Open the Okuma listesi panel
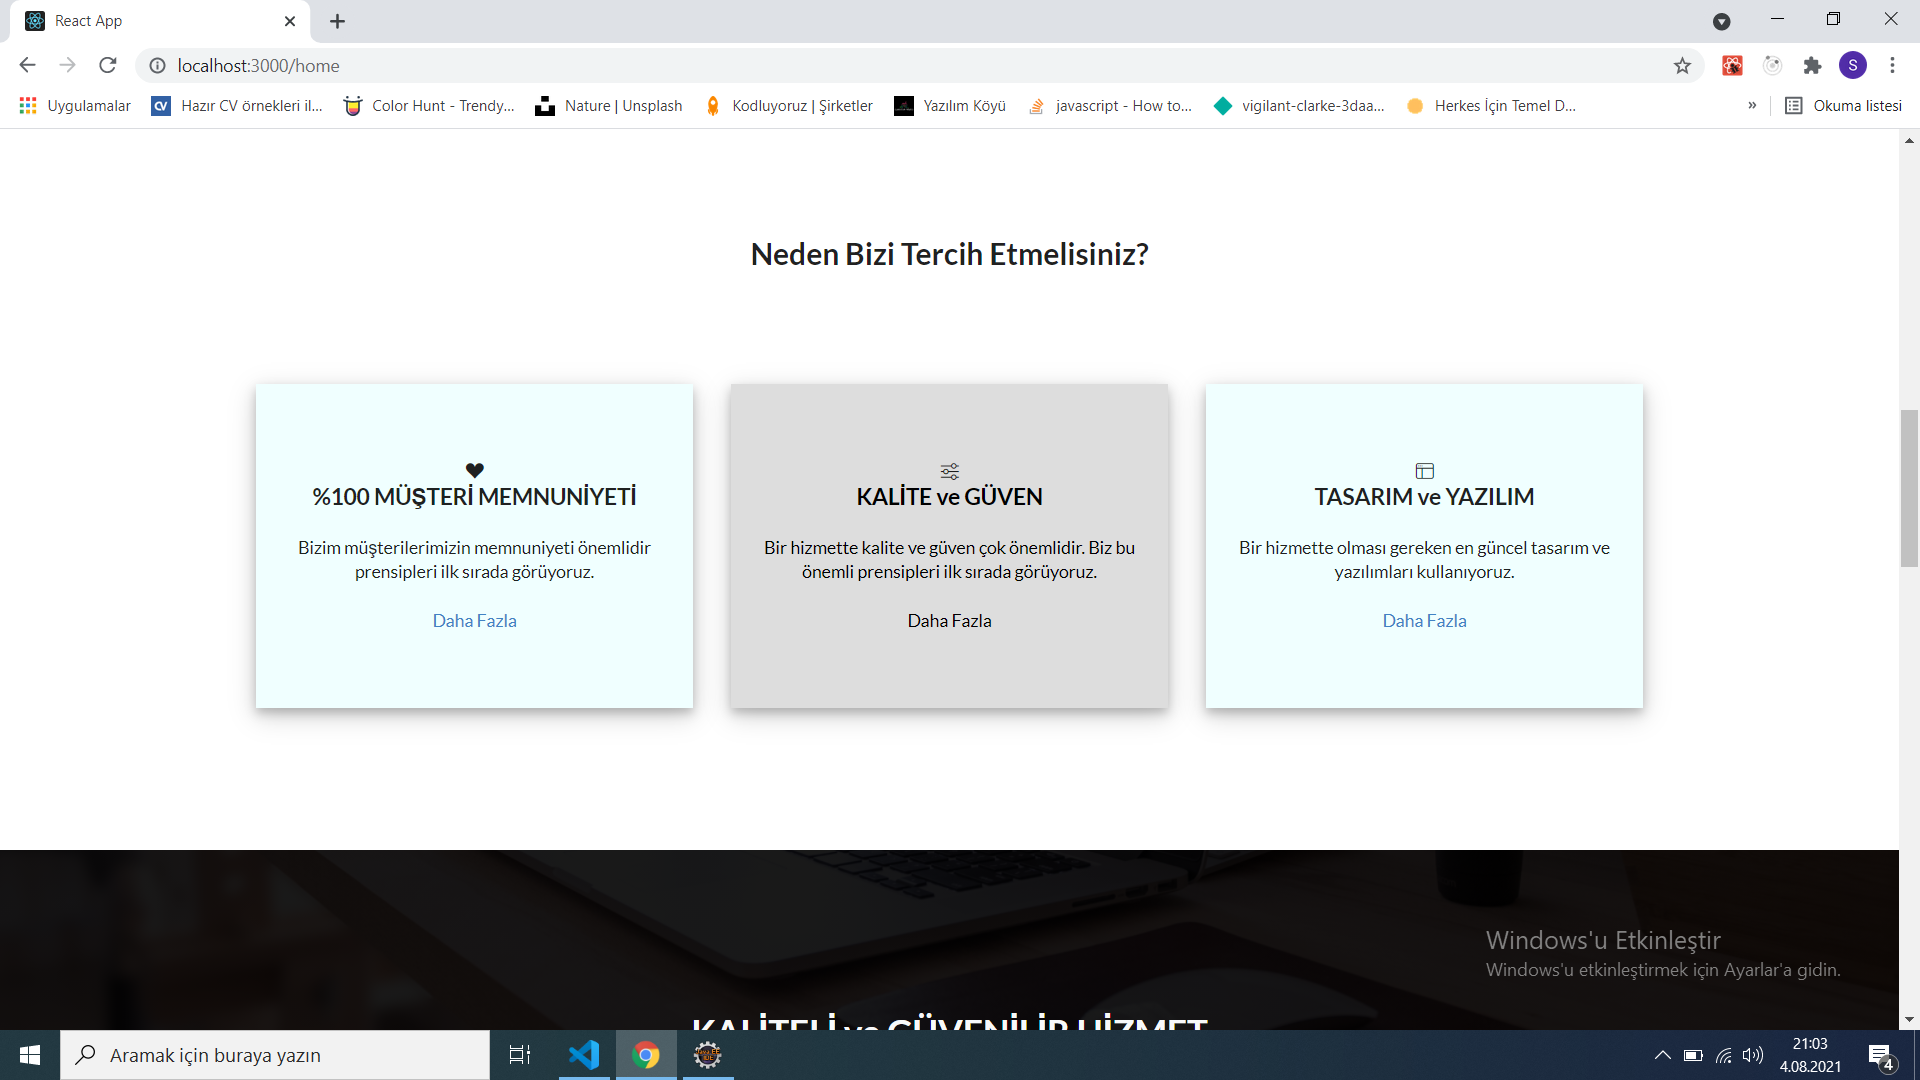This screenshot has height=1080, width=1920. pos(1845,105)
